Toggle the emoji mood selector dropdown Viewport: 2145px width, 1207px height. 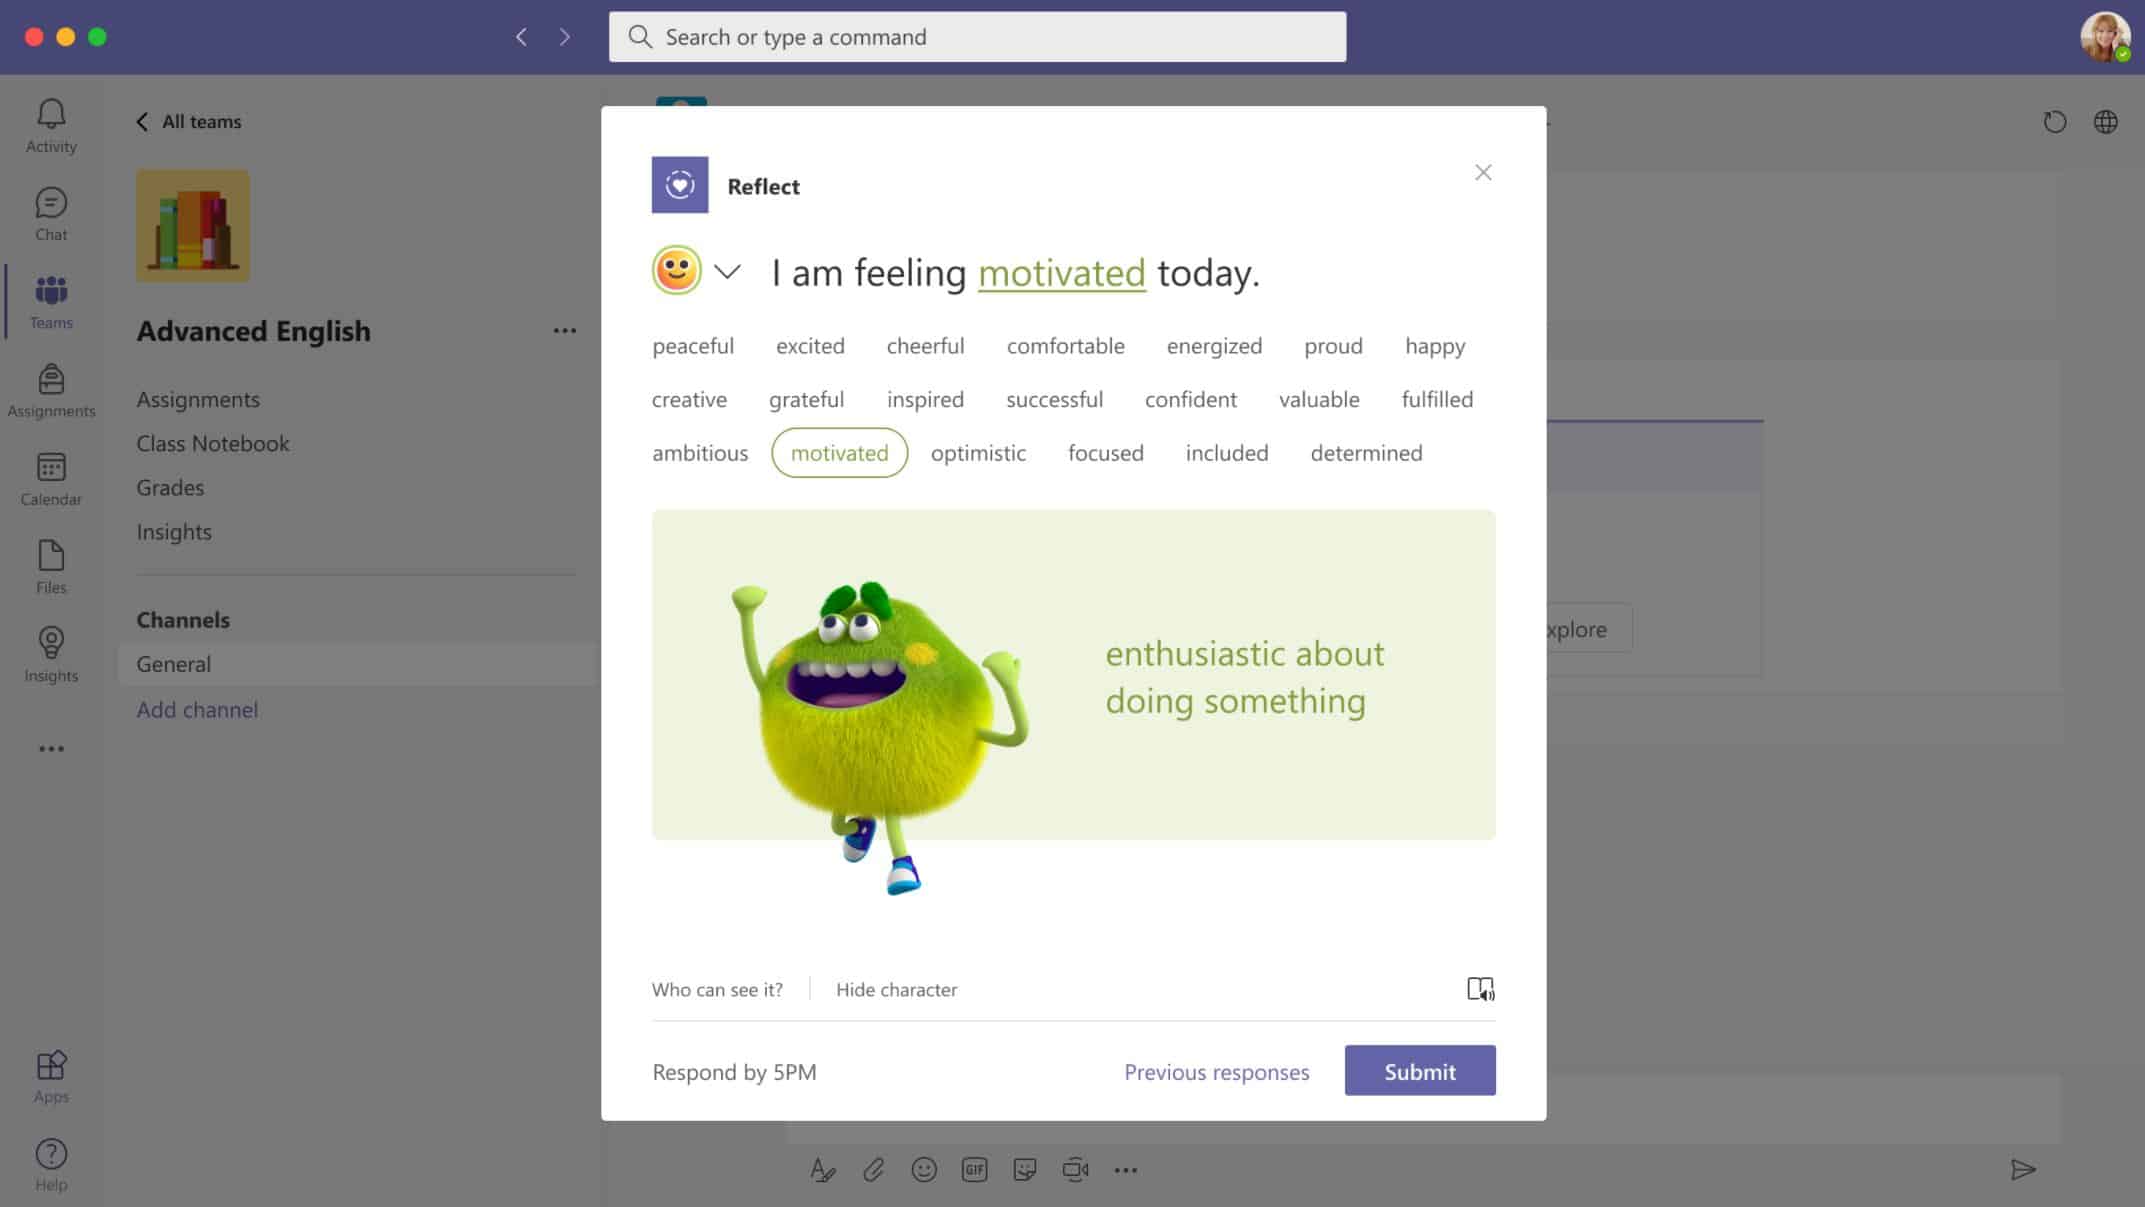[x=726, y=270]
